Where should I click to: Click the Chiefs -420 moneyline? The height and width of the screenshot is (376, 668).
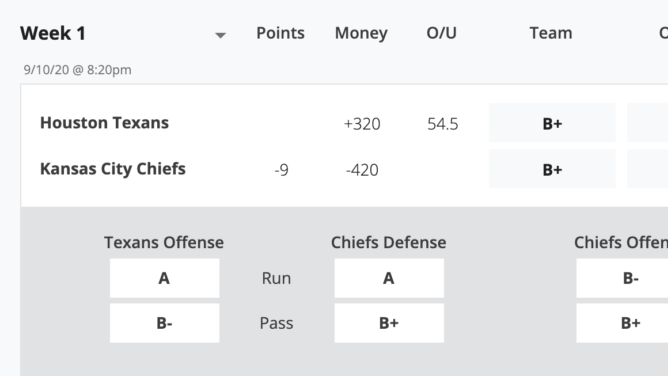coord(362,170)
